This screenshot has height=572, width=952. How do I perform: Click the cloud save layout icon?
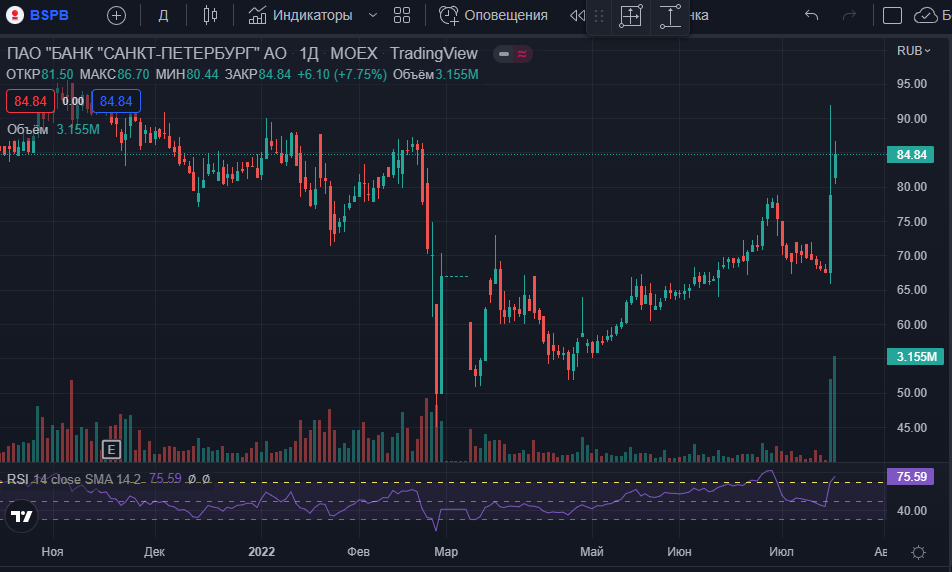[925, 15]
